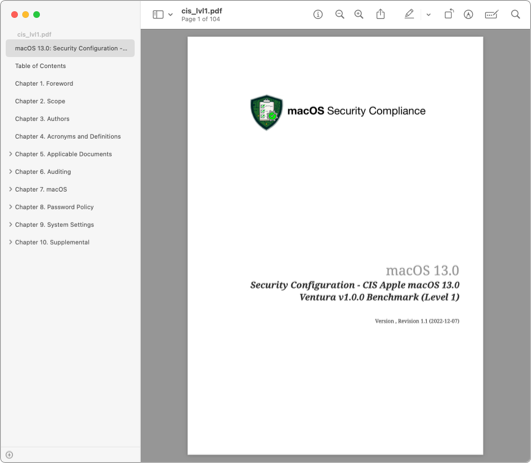The image size is (531, 464).
Task: Go to Table of Contents
Action: 40,66
